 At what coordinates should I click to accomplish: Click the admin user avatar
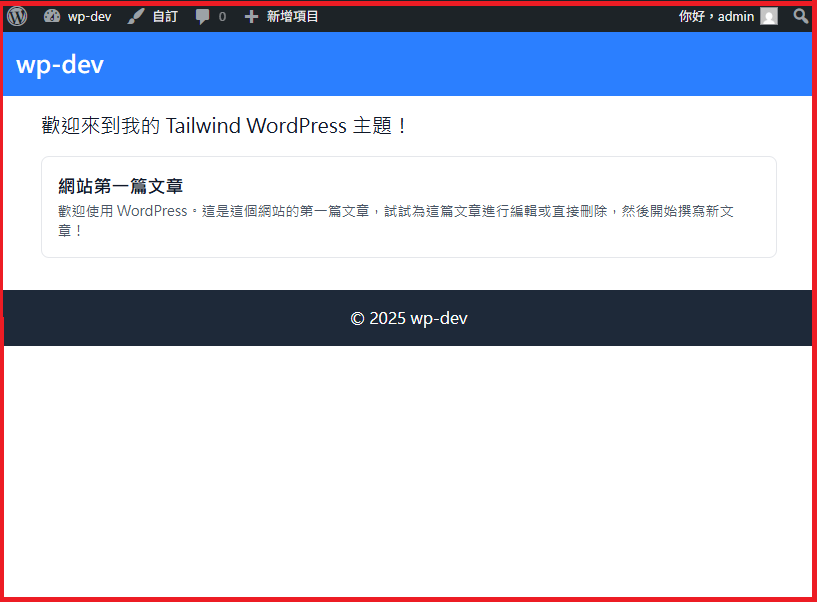(768, 16)
